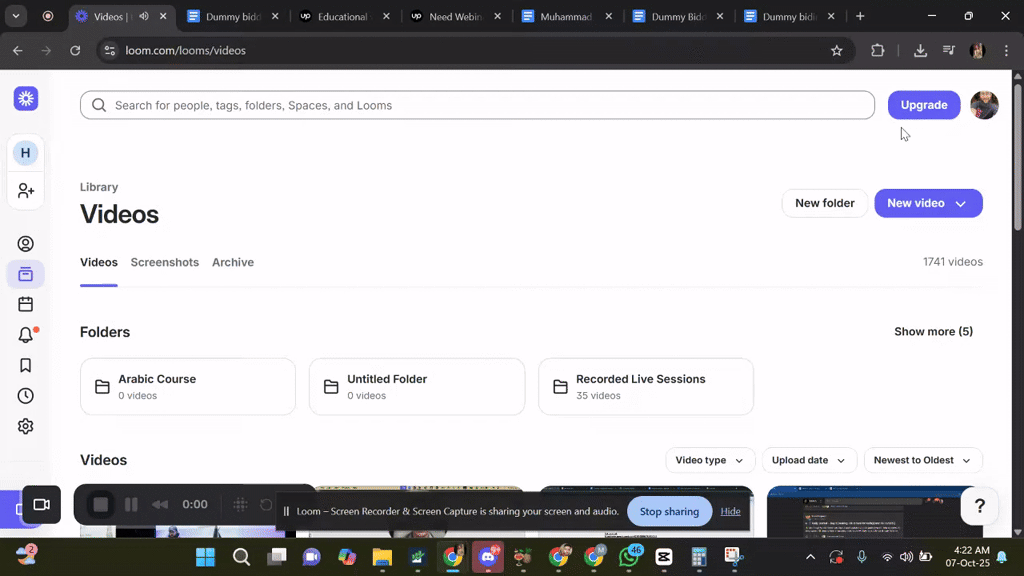Open Chrome media control icon

pos(949,50)
